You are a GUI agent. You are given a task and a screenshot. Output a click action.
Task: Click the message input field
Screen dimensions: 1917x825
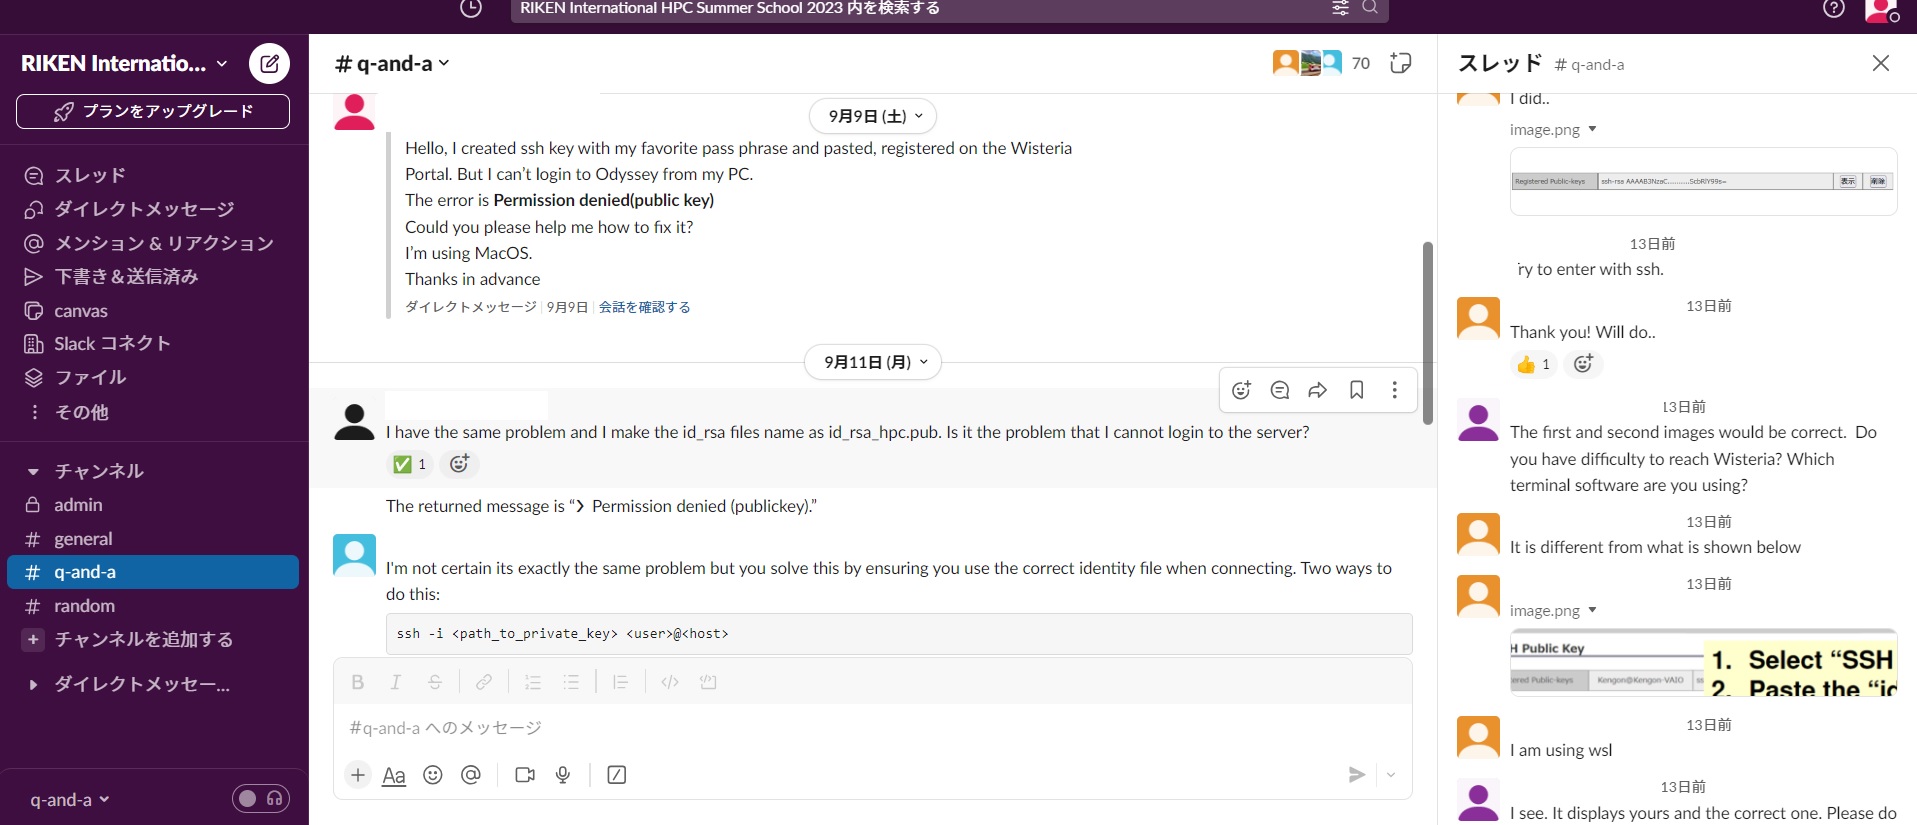[x=872, y=728]
